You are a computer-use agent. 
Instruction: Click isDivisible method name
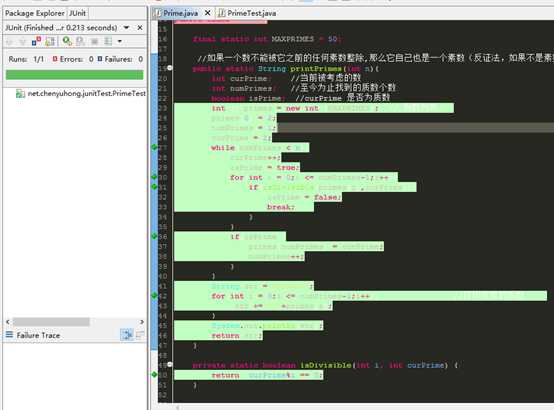tap(326, 365)
